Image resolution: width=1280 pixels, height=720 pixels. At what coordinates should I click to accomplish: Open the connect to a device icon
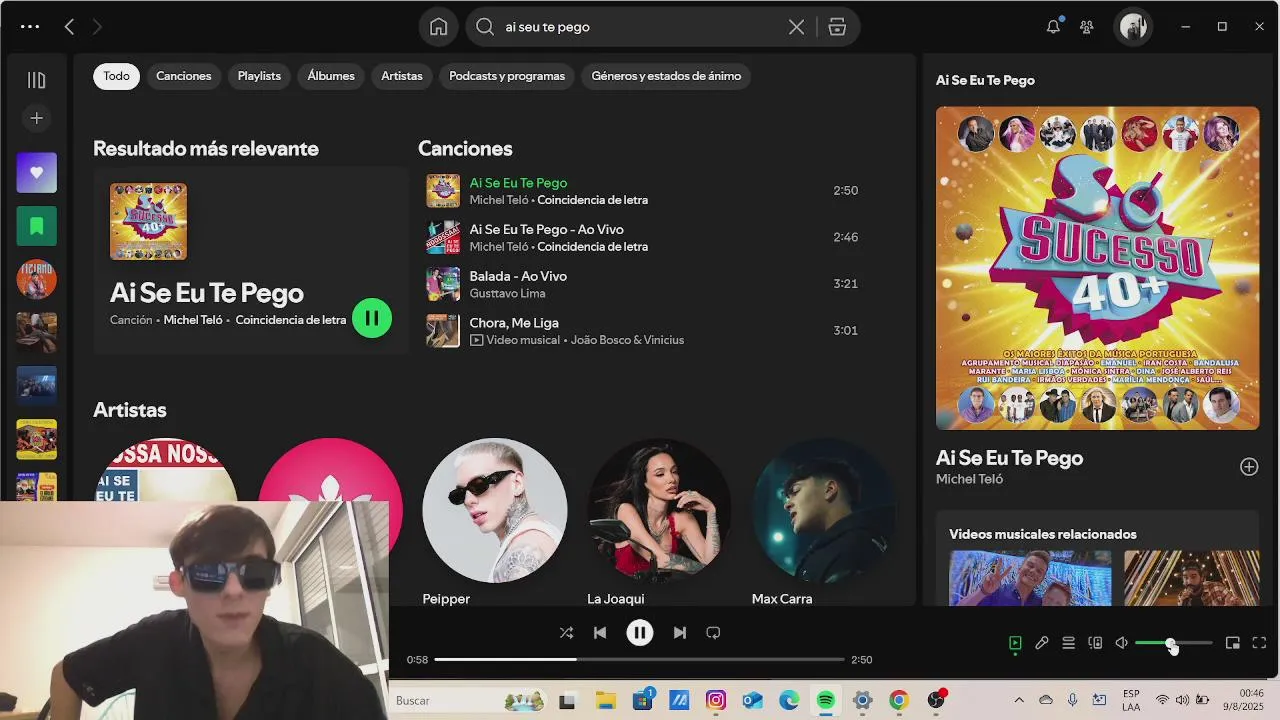[1095, 643]
